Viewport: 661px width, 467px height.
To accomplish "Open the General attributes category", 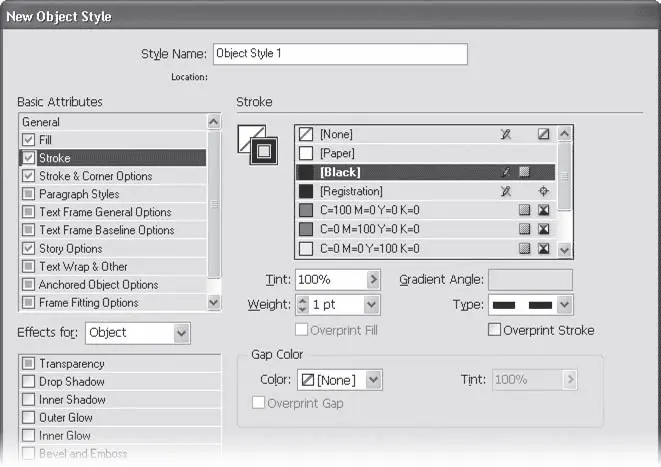I will (x=40, y=122).
